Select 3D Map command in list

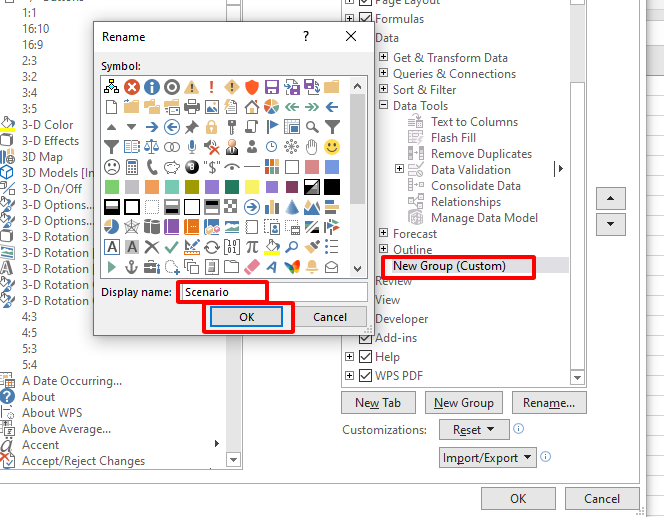click(x=42, y=157)
